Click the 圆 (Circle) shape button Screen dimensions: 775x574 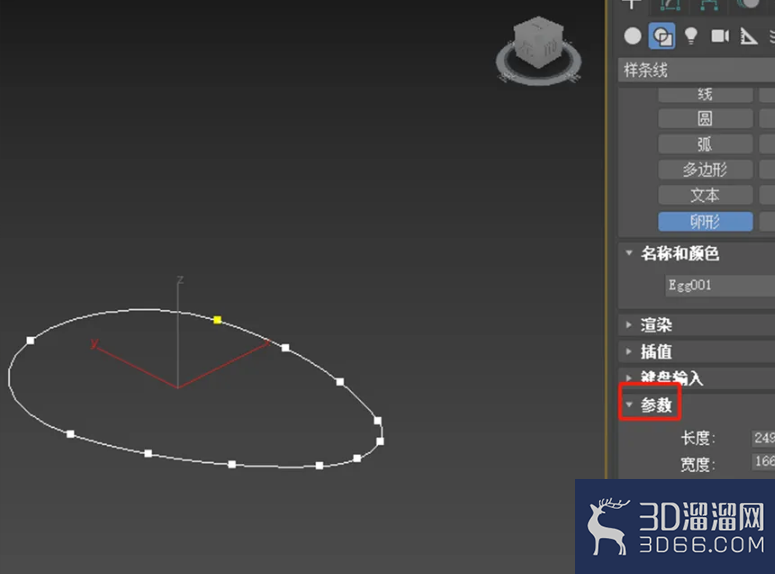pyautogui.click(x=705, y=119)
